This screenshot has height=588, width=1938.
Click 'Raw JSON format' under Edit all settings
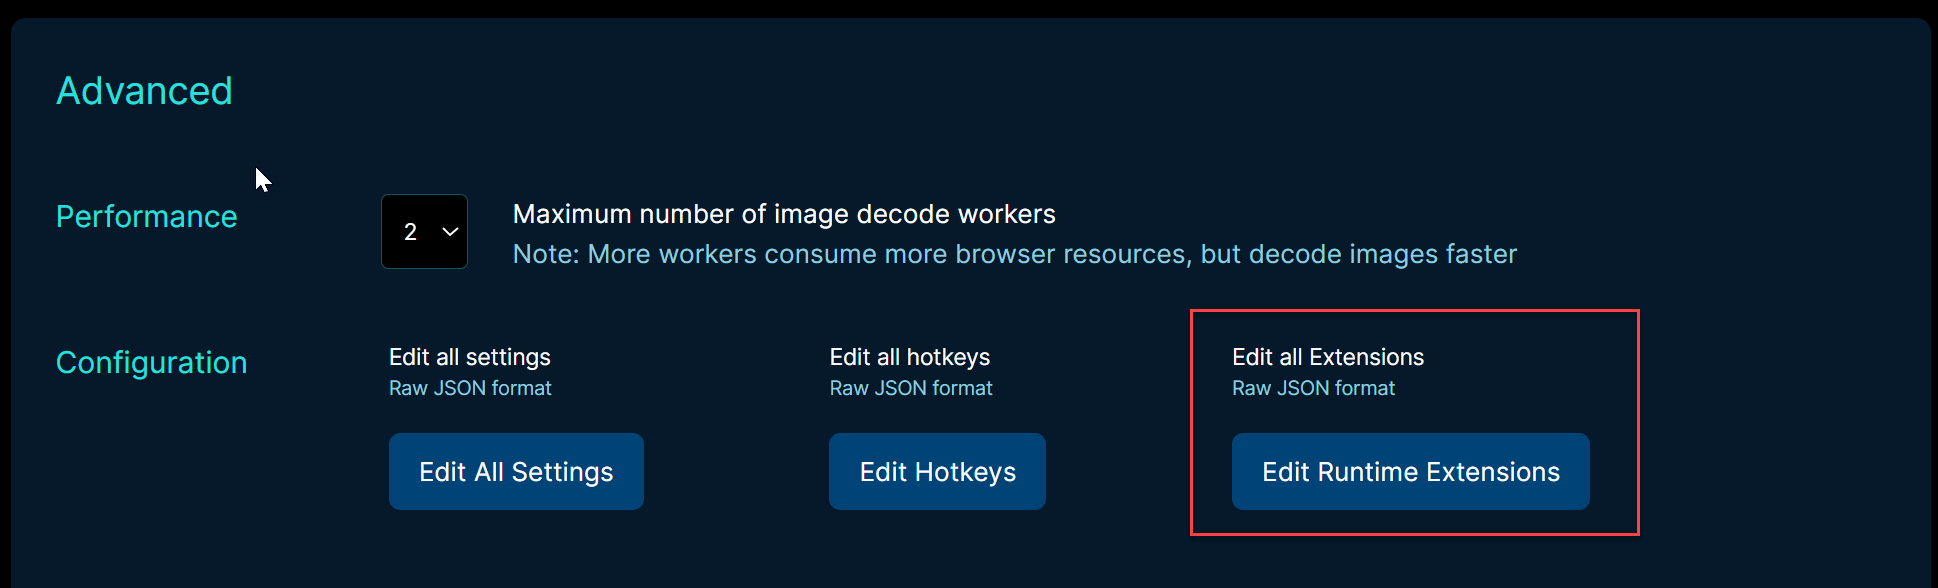point(470,388)
